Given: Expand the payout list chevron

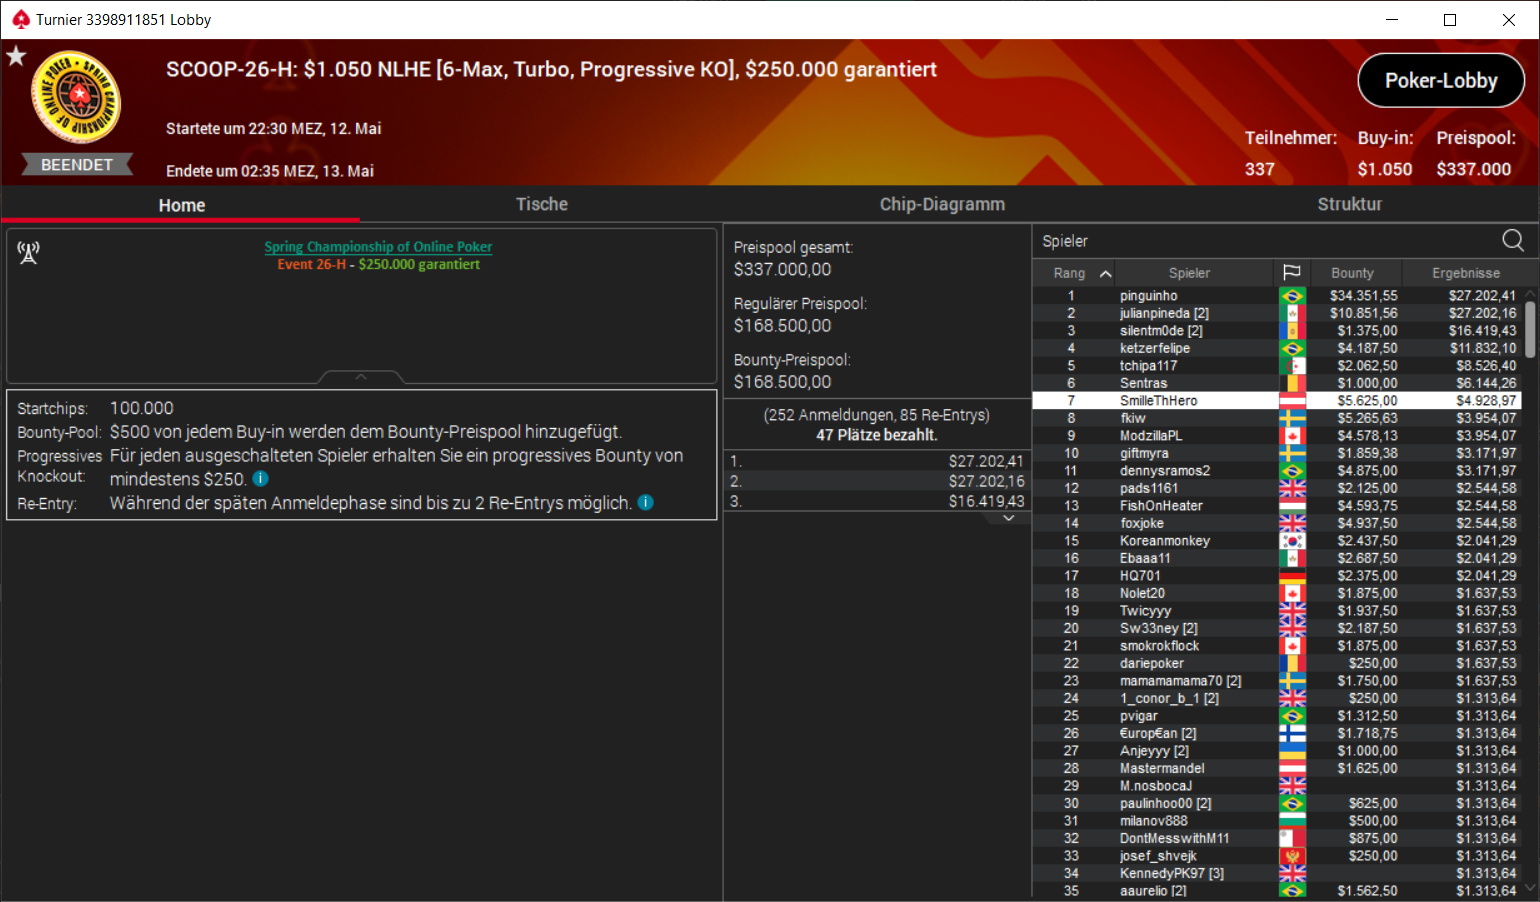Looking at the screenshot, I should click(x=1009, y=518).
